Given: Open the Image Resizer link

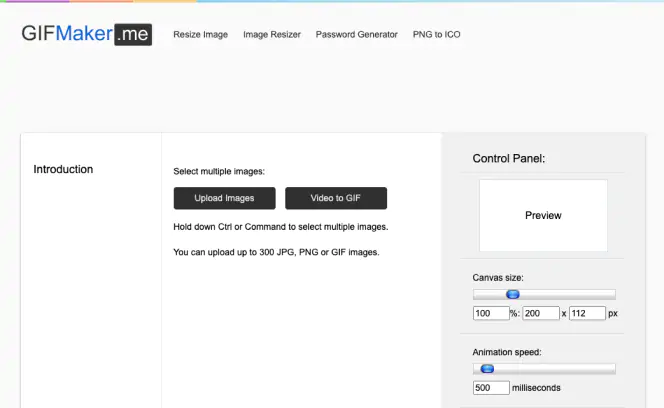Looking at the screenshot, I should click(272, 34).
